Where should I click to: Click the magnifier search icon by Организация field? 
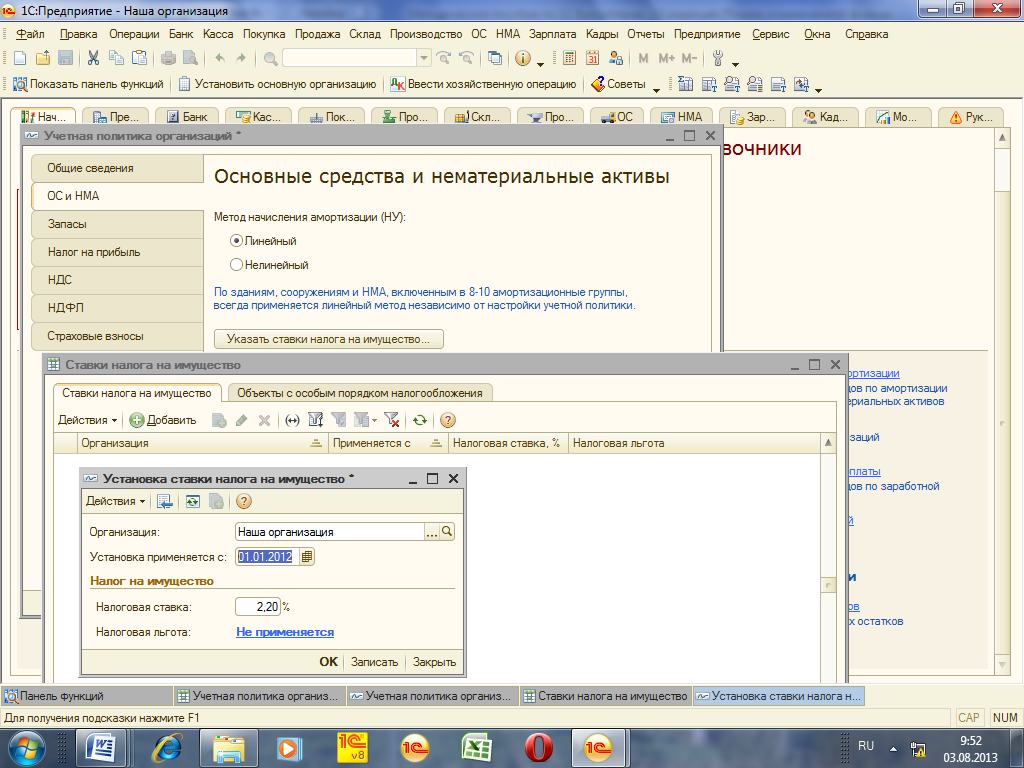(447, 532)
